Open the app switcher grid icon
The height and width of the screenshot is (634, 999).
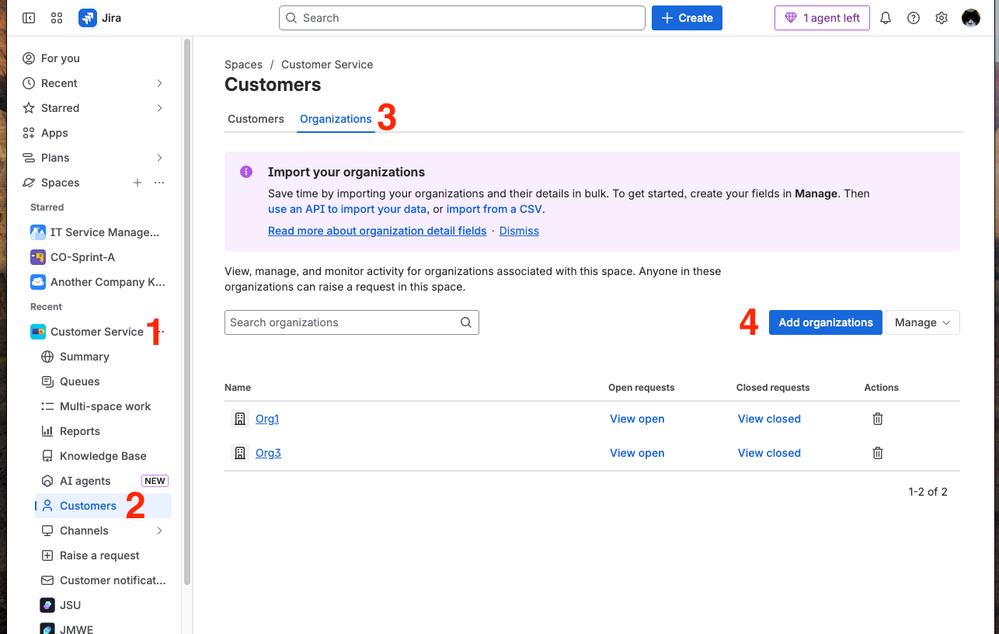pos(57,18)
